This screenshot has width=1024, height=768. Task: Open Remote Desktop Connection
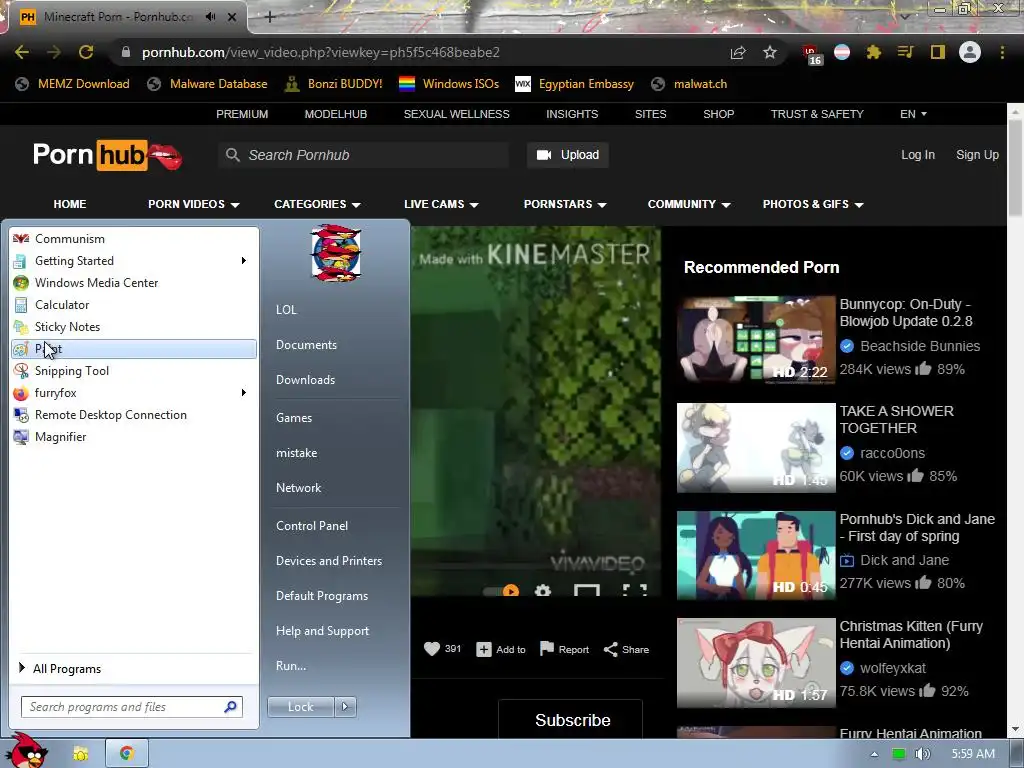pos(134,415)
